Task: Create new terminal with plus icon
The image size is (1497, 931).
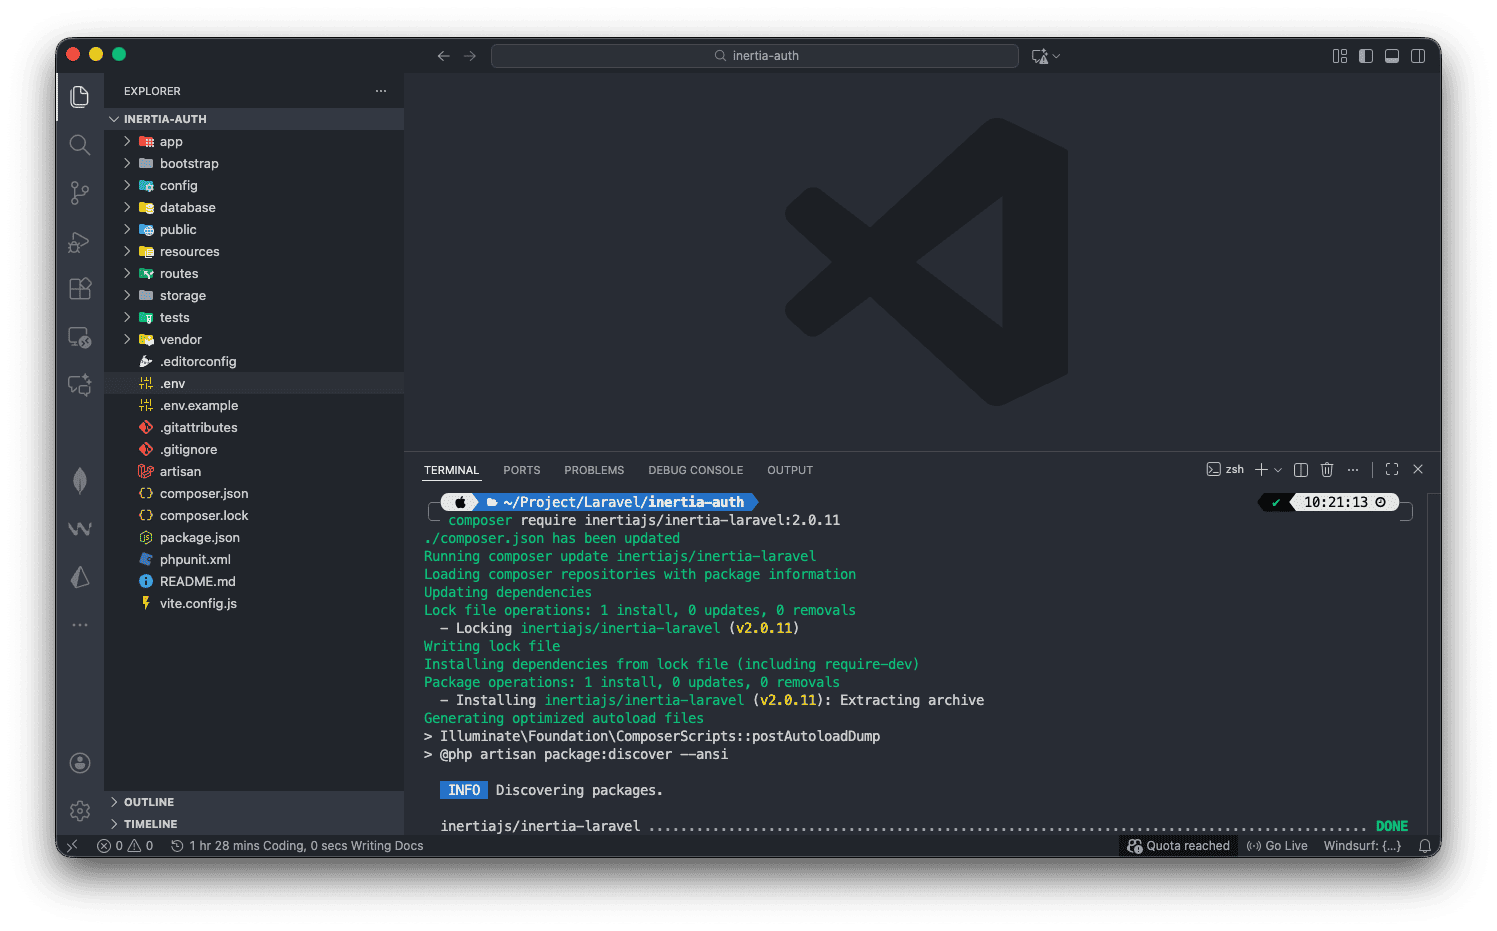Action: pyautogui.click(x=1261, y=469)
